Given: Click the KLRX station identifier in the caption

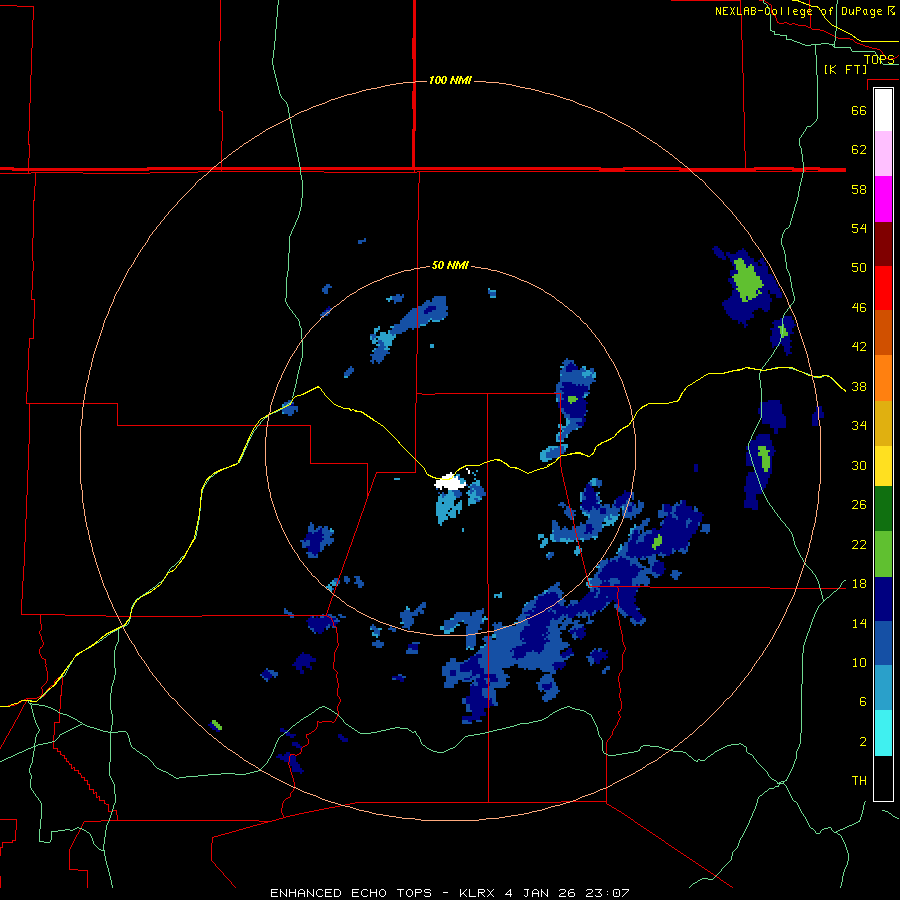Looking at the screenshot, I should coord(476,893).
